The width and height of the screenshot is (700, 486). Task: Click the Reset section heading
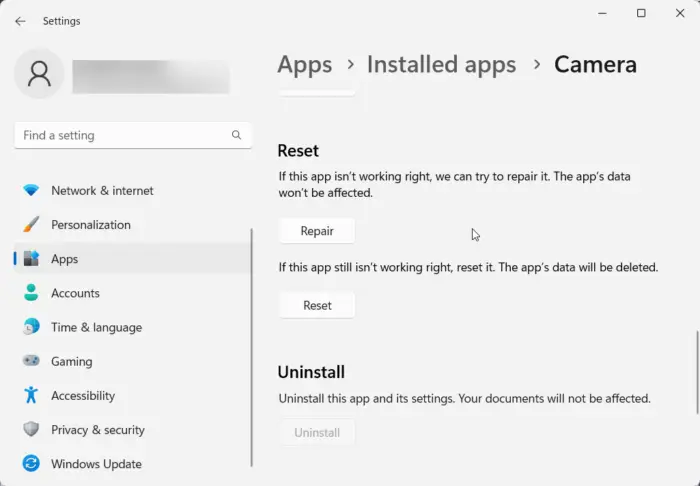298,150
